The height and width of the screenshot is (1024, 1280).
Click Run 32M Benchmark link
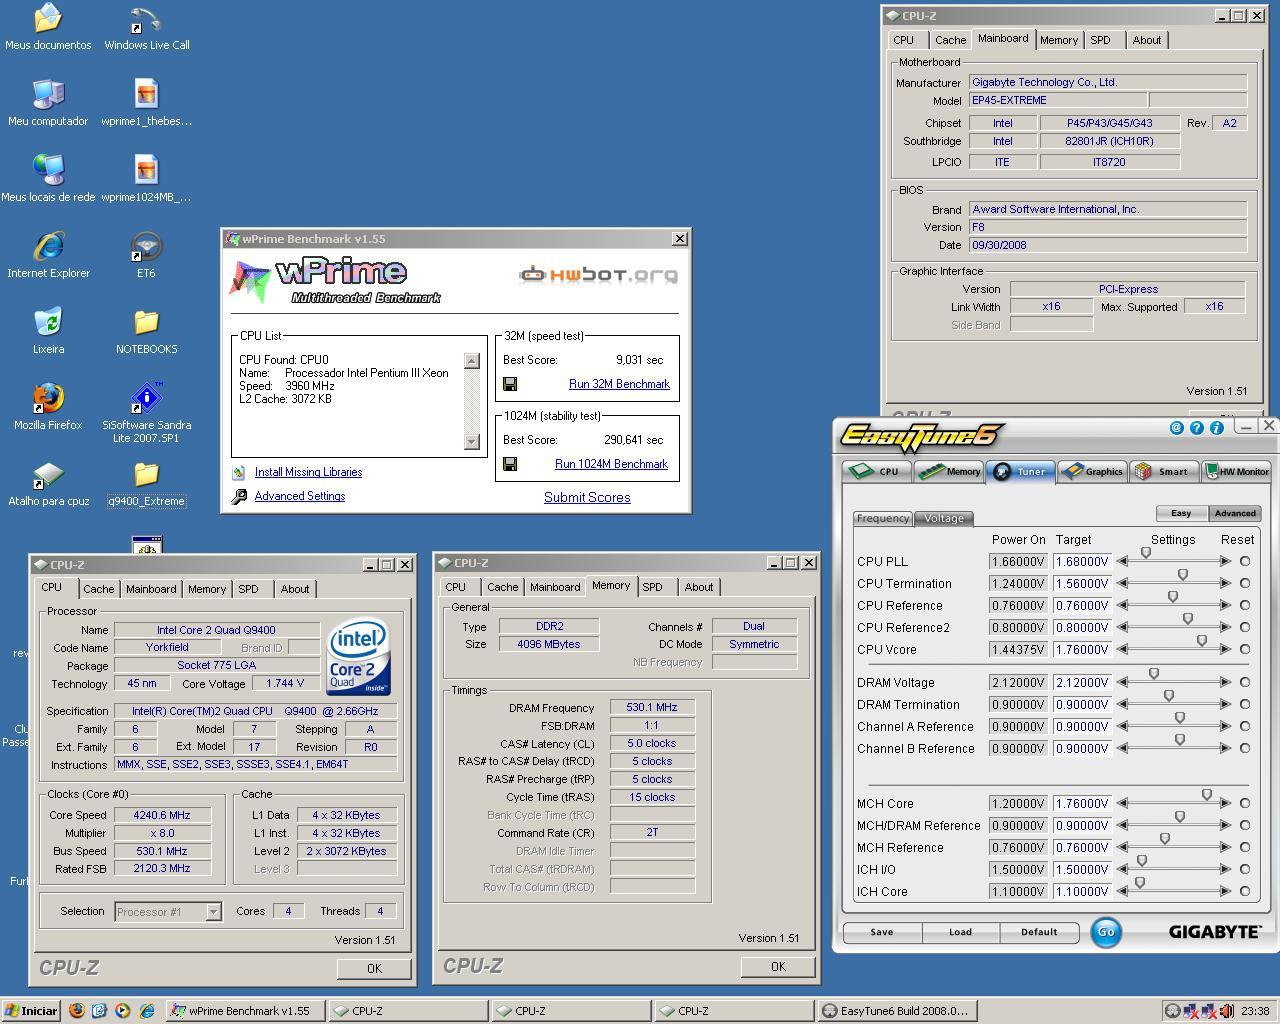pos(619,384)
